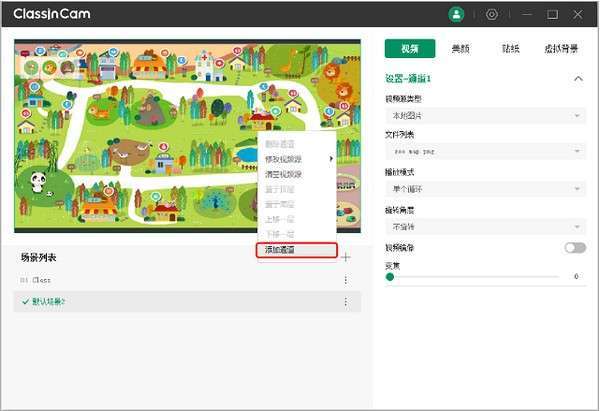Add a new scene with plus icon
600x411 pixels.
click(x=346, y=257)
